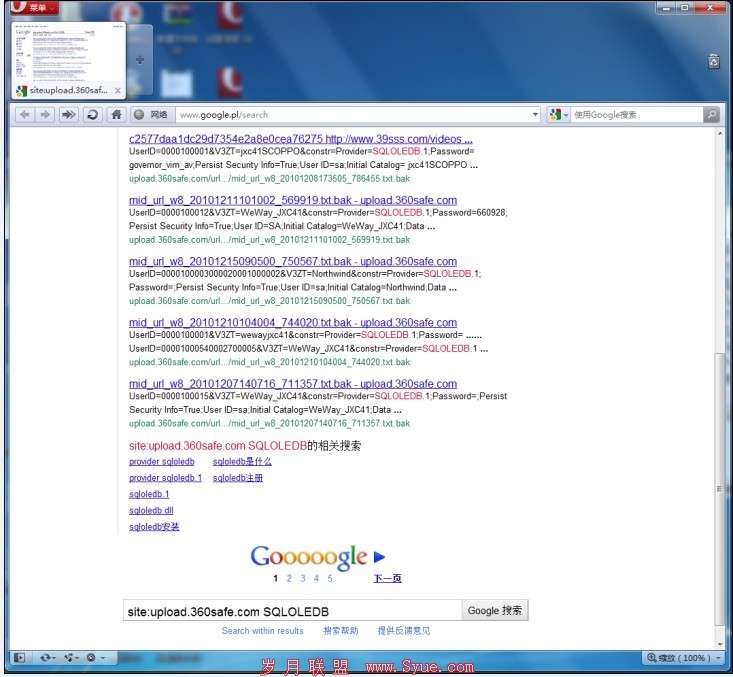Open 提供反馈意见 feedback link

[x=404, y=631]
